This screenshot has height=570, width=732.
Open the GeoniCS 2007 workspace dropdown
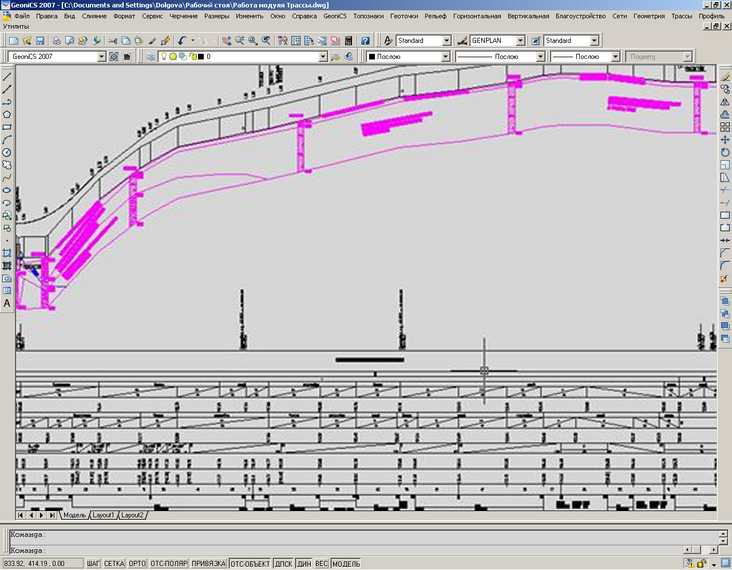pyautogui.click(x=101, y=56)
